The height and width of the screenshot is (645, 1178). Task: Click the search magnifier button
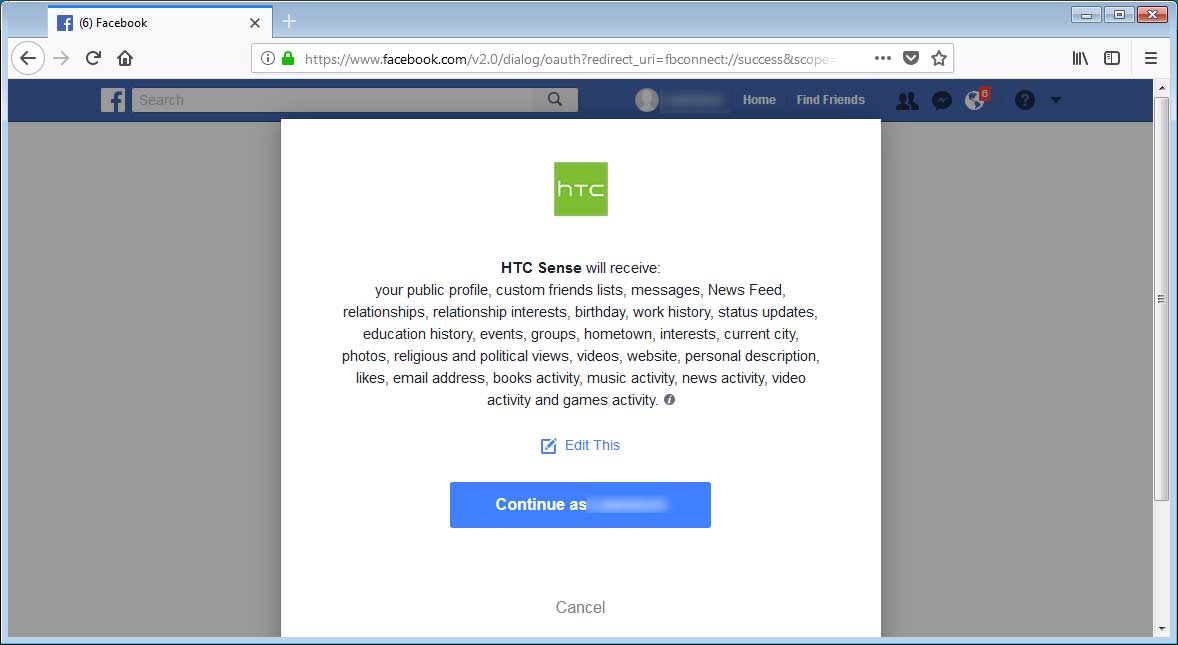click(554, 99)
